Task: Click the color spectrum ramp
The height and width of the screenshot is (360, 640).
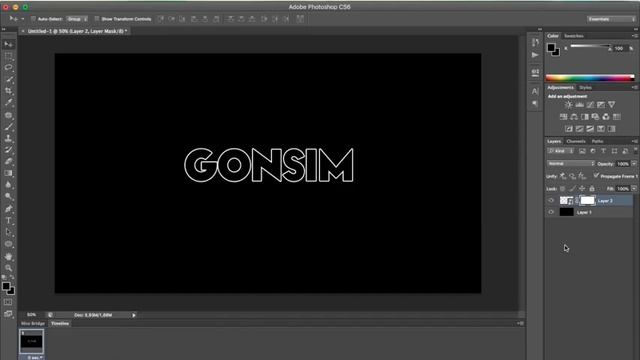Action: pos(590,78)
